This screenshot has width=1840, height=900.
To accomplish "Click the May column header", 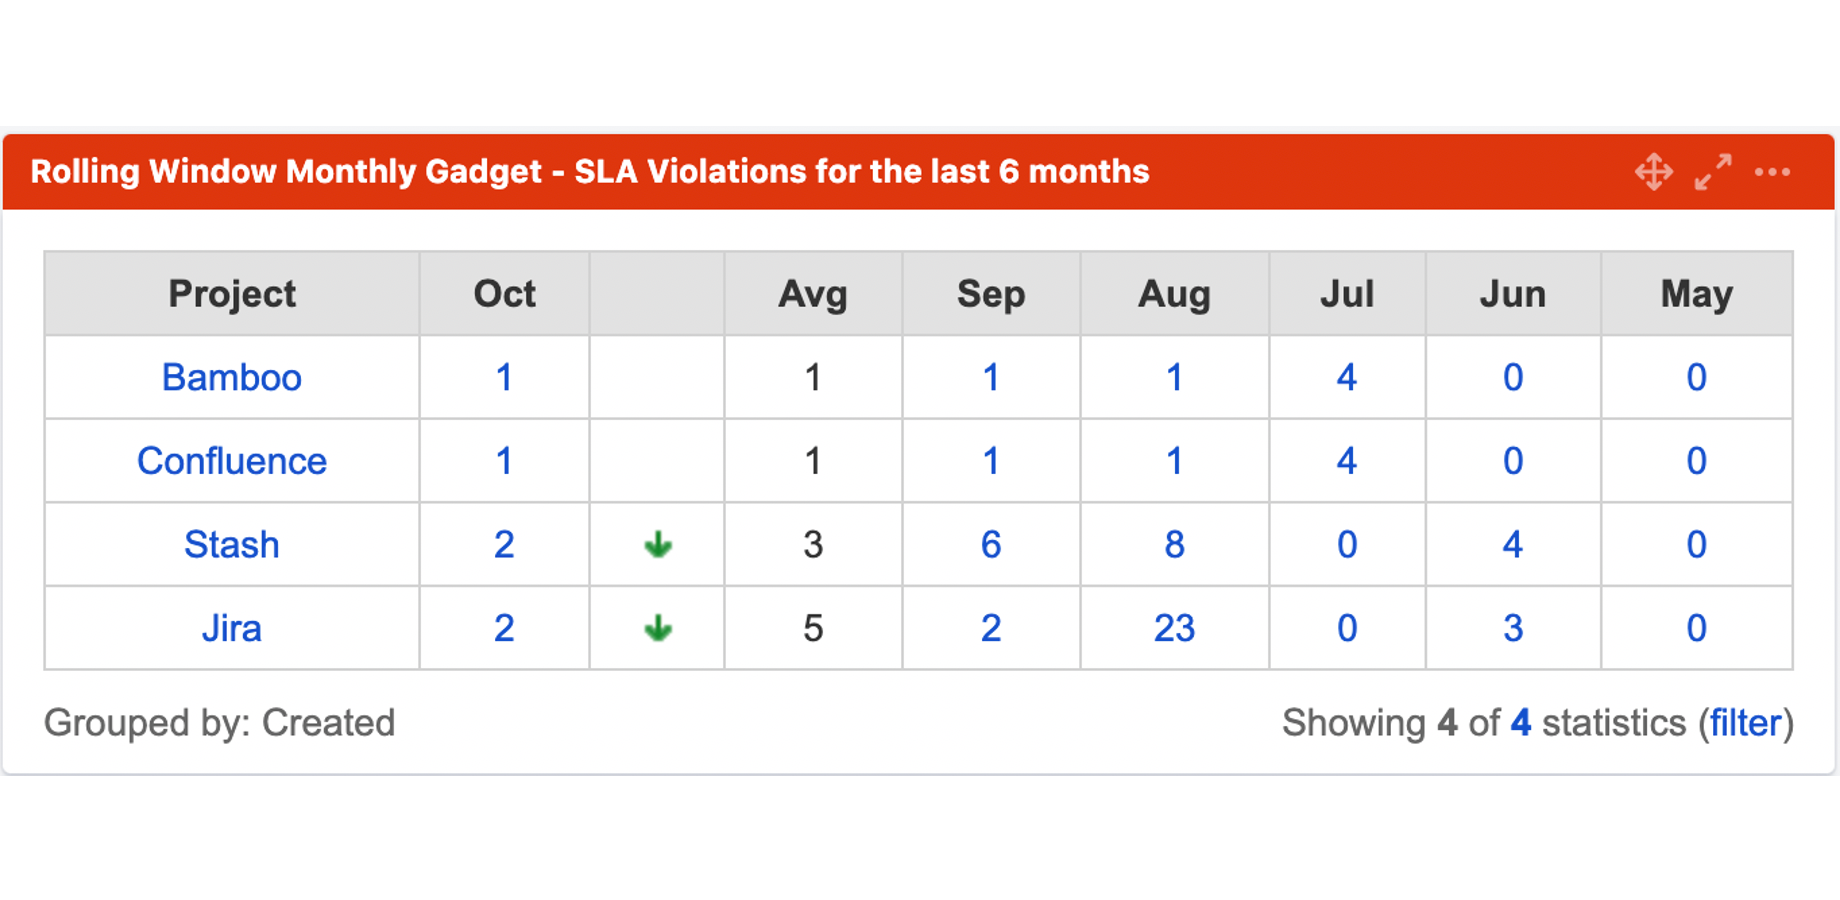I will click(1697, 294).
